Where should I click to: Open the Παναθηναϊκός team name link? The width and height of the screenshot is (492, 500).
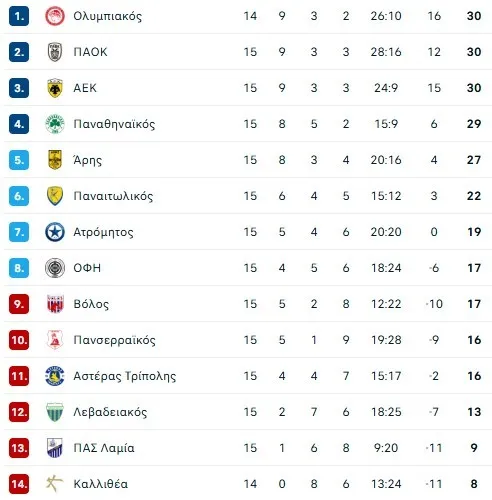click(114, 124)
